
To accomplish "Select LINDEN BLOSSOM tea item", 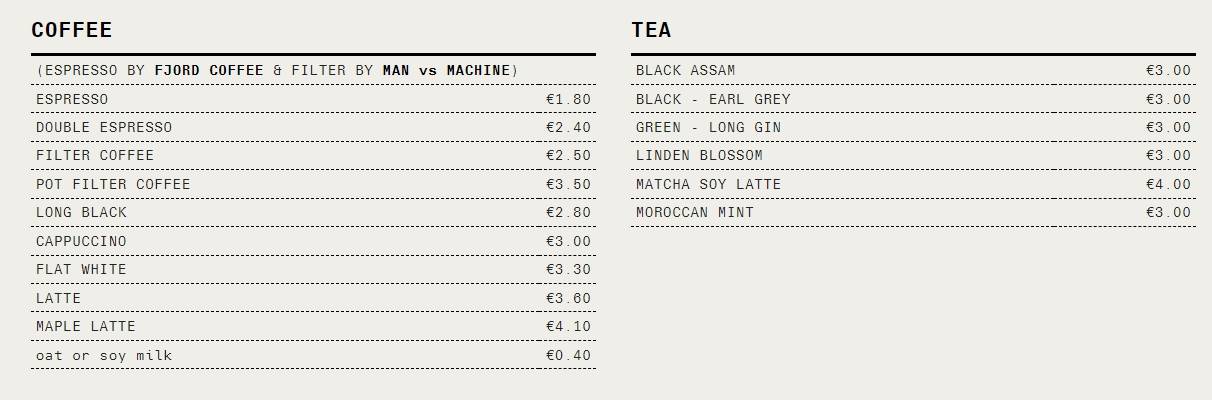I will point(913,156).
